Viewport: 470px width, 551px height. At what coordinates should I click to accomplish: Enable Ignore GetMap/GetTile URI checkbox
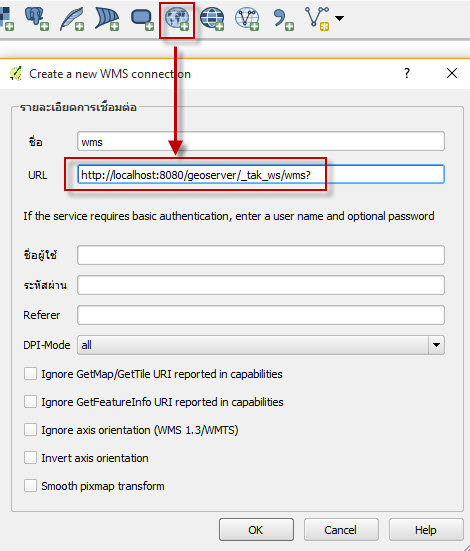30,374
